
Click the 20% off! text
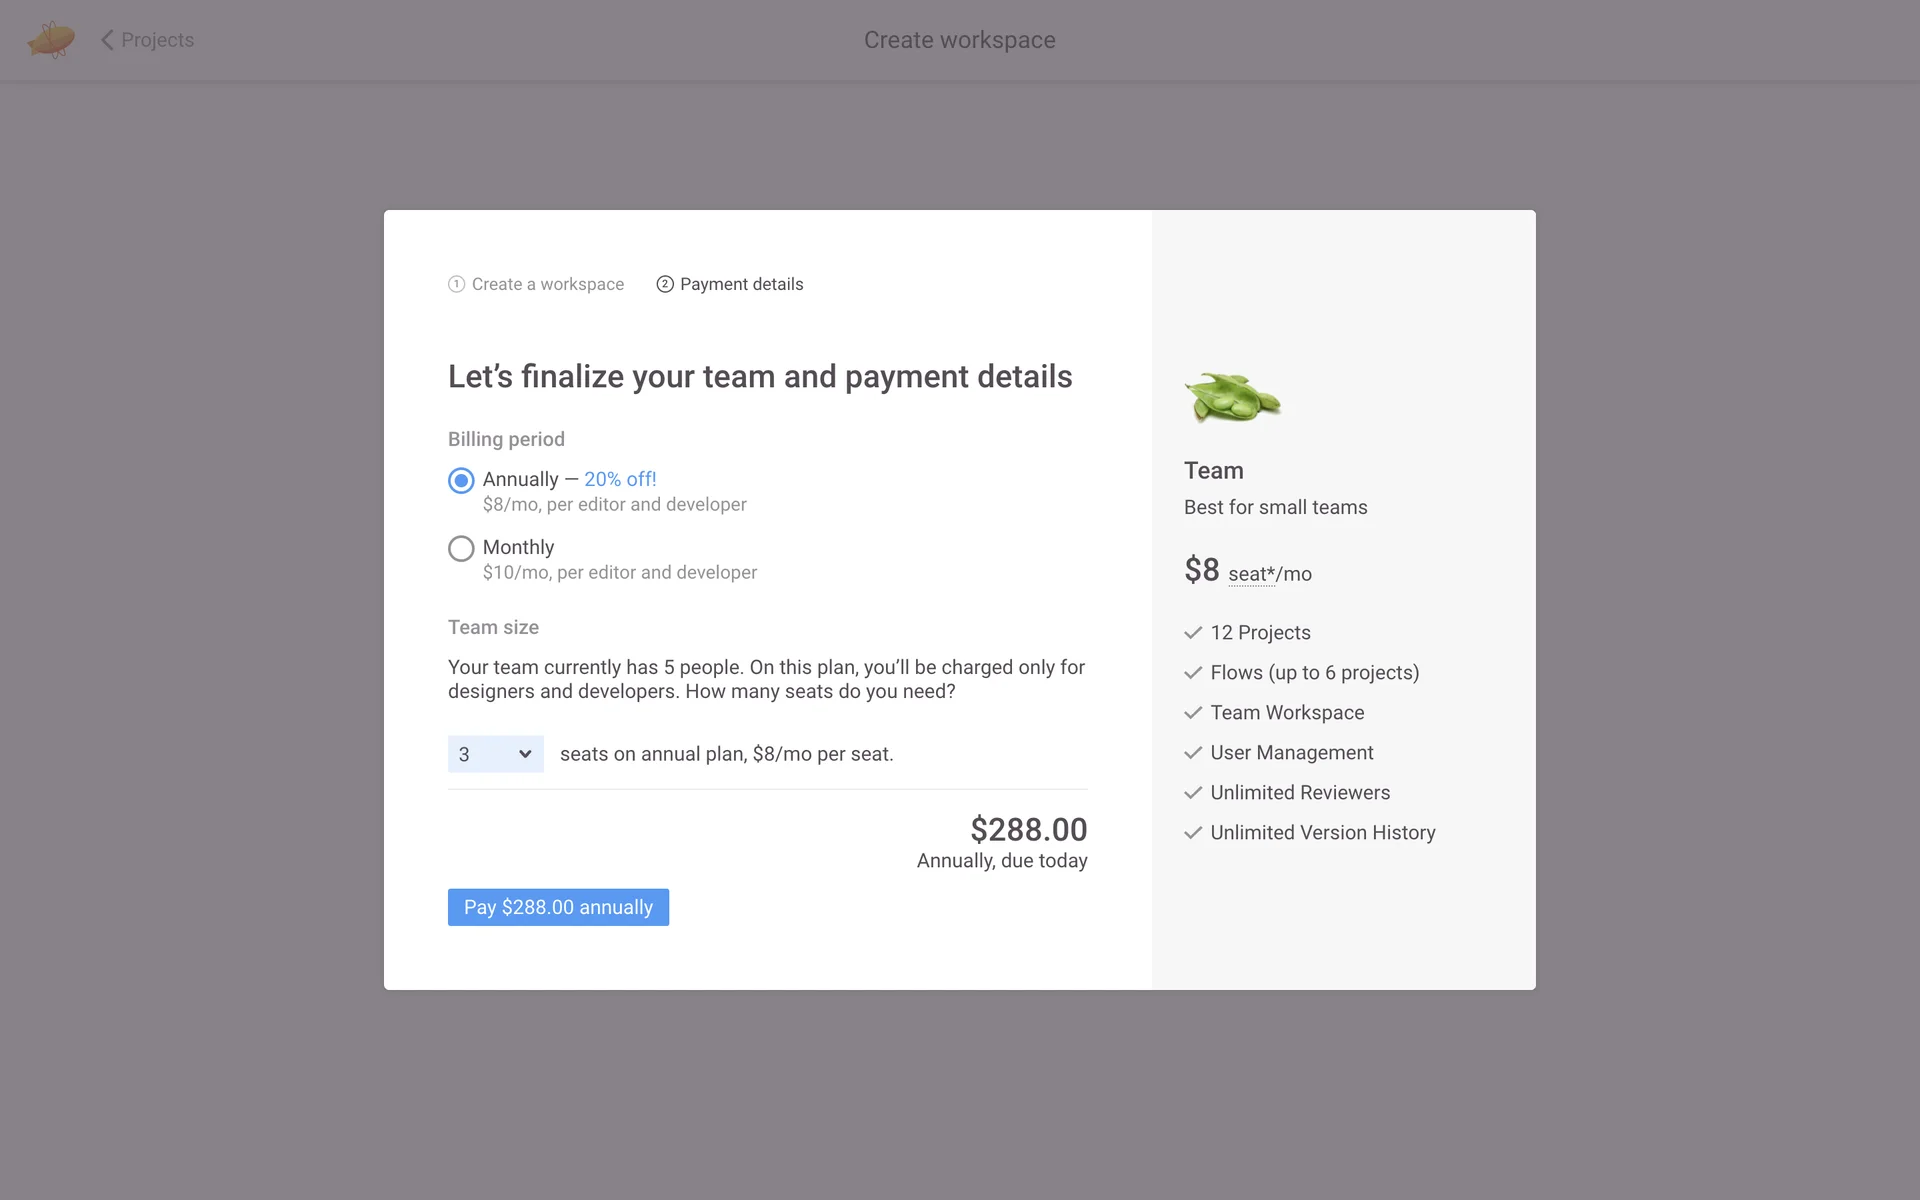coord(620,479)
